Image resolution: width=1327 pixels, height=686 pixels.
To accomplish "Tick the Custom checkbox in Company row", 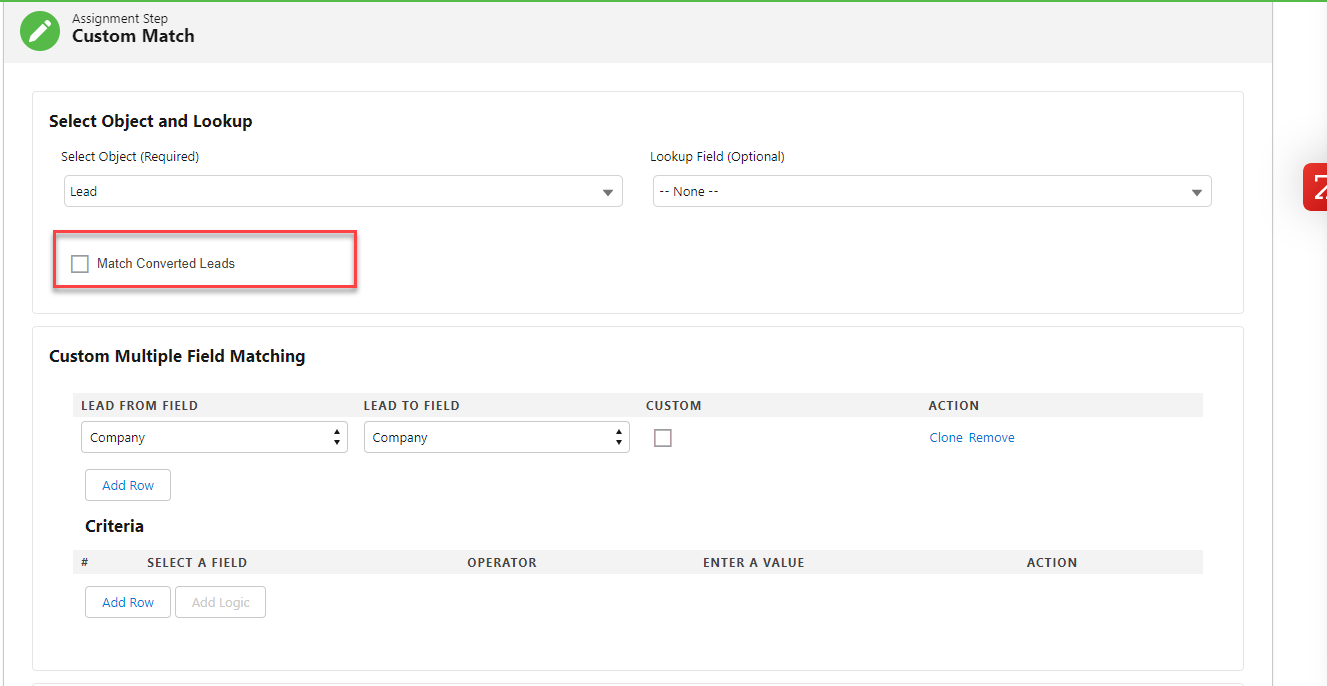I will click(662, 438).
